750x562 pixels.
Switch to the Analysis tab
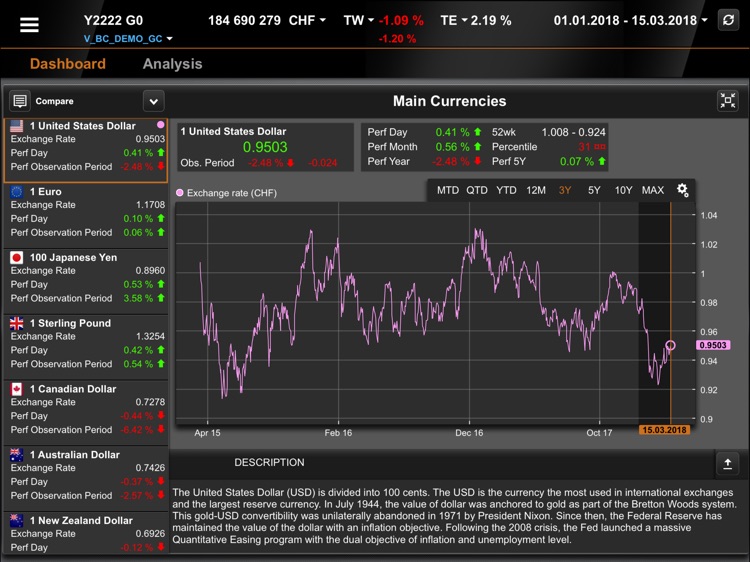[x=172, y=64]
